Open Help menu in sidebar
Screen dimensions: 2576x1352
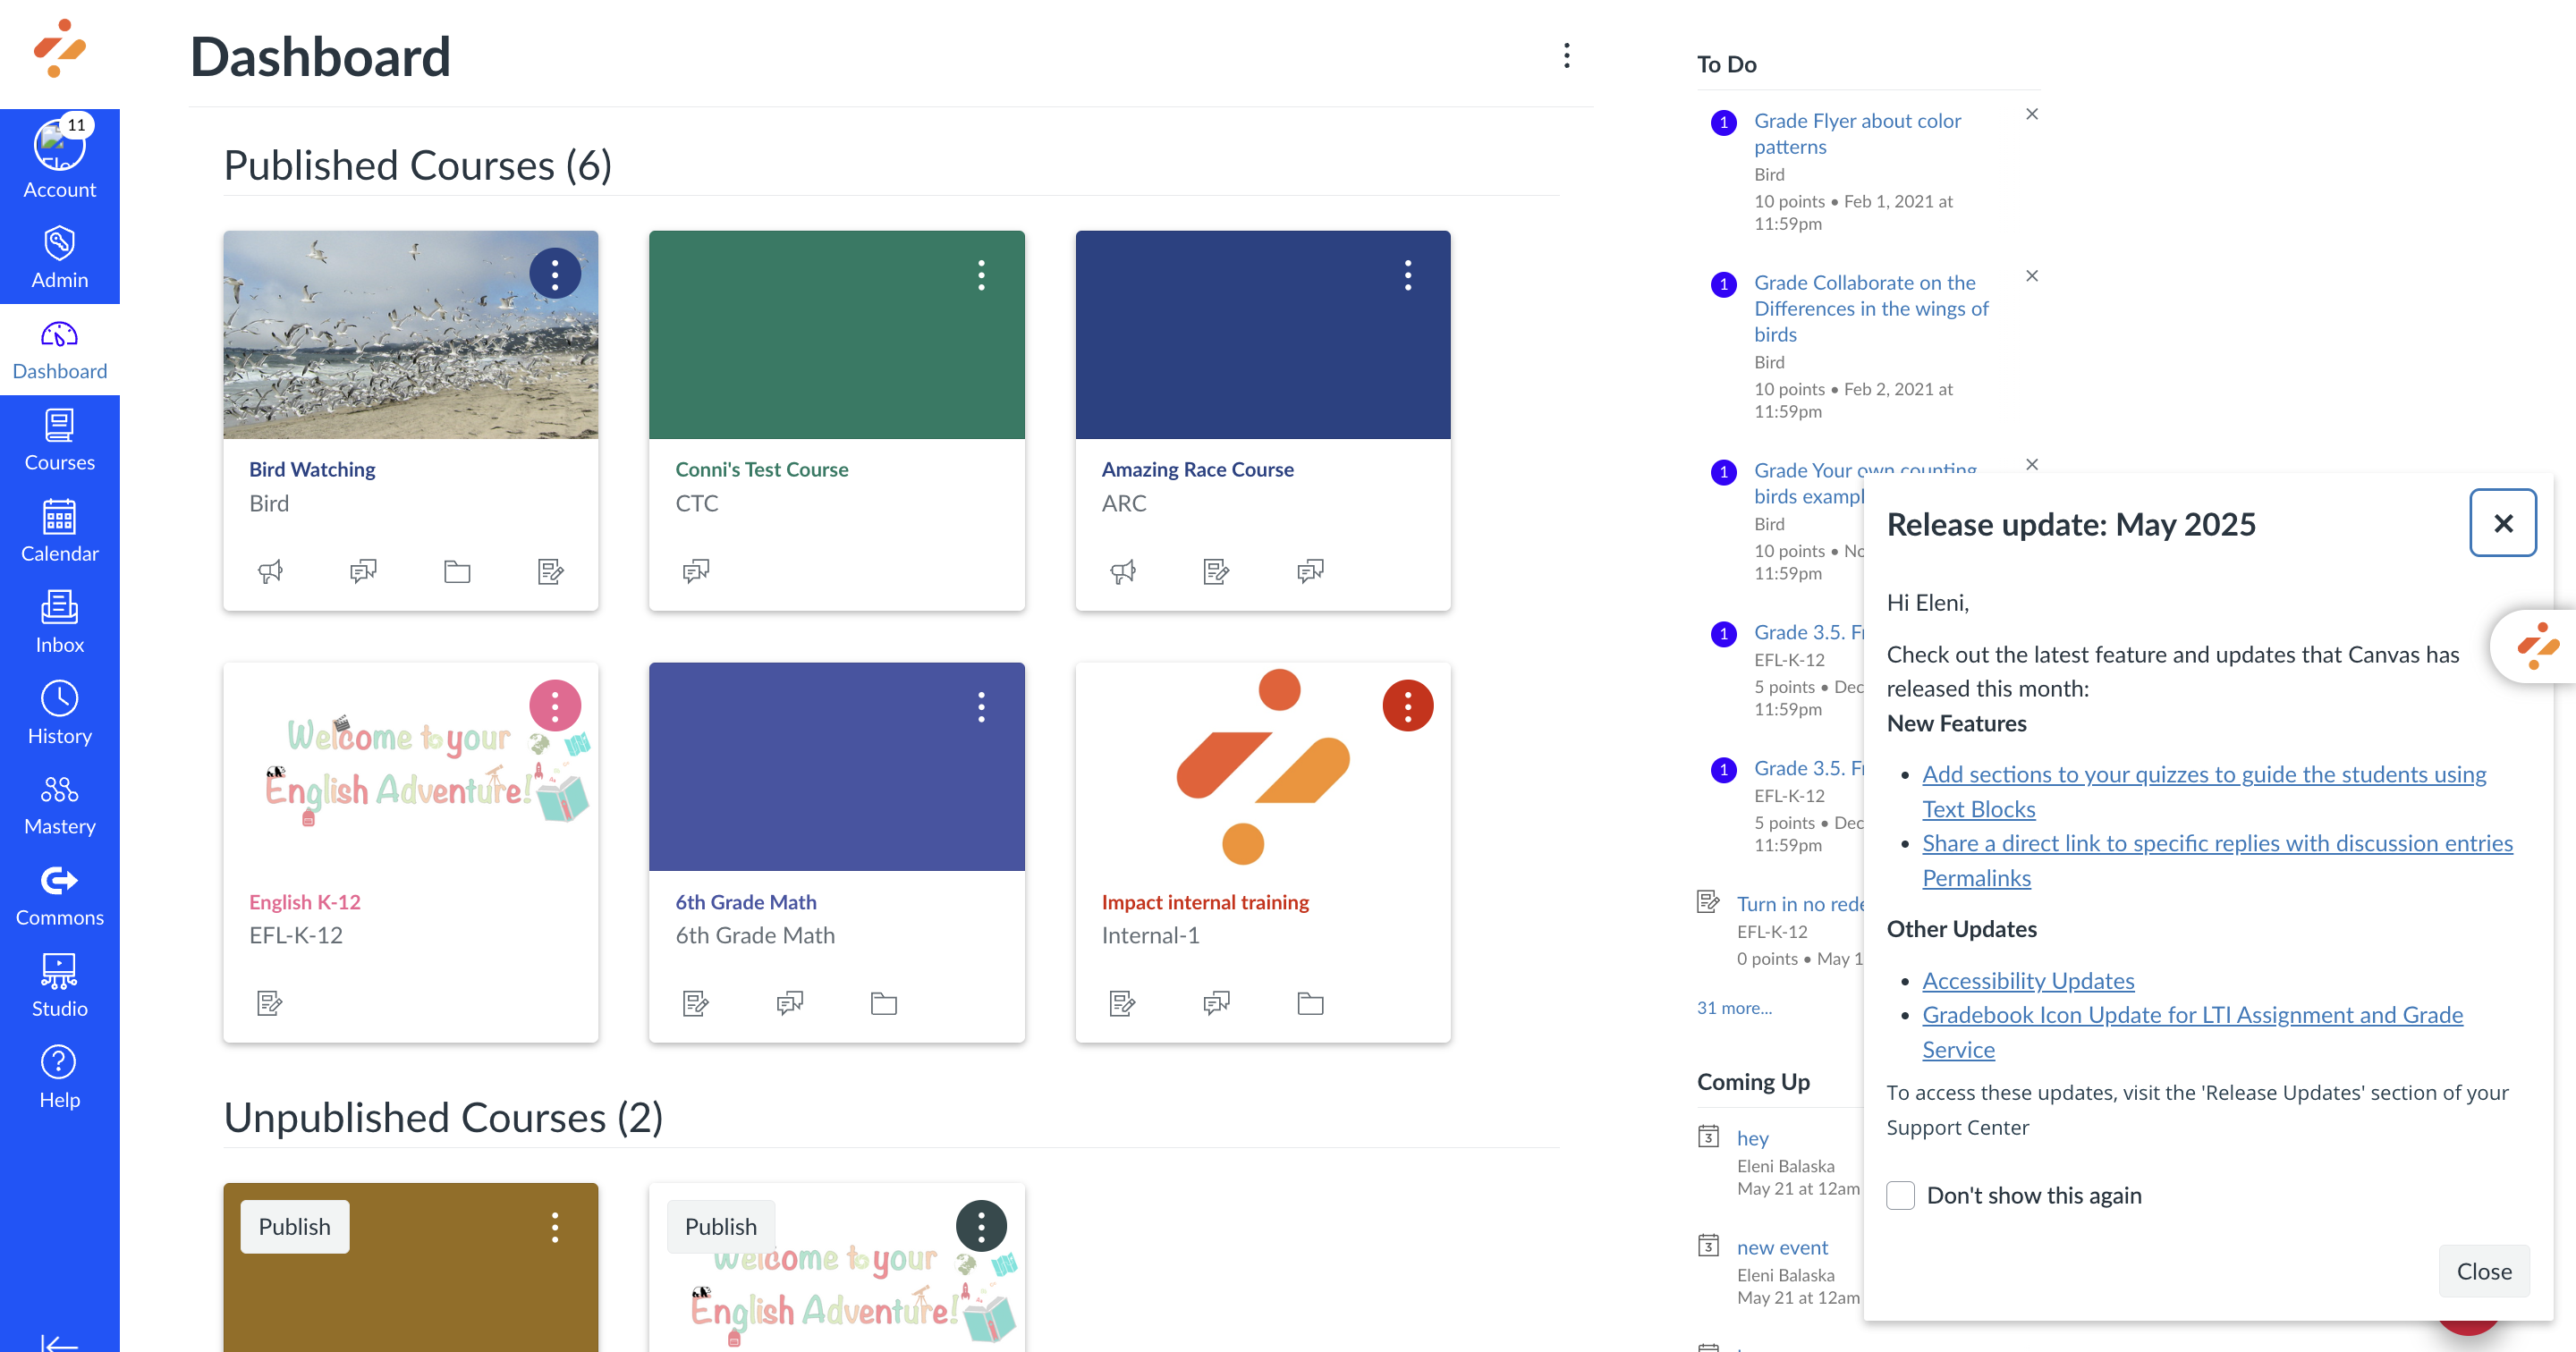pos(59,1077)
